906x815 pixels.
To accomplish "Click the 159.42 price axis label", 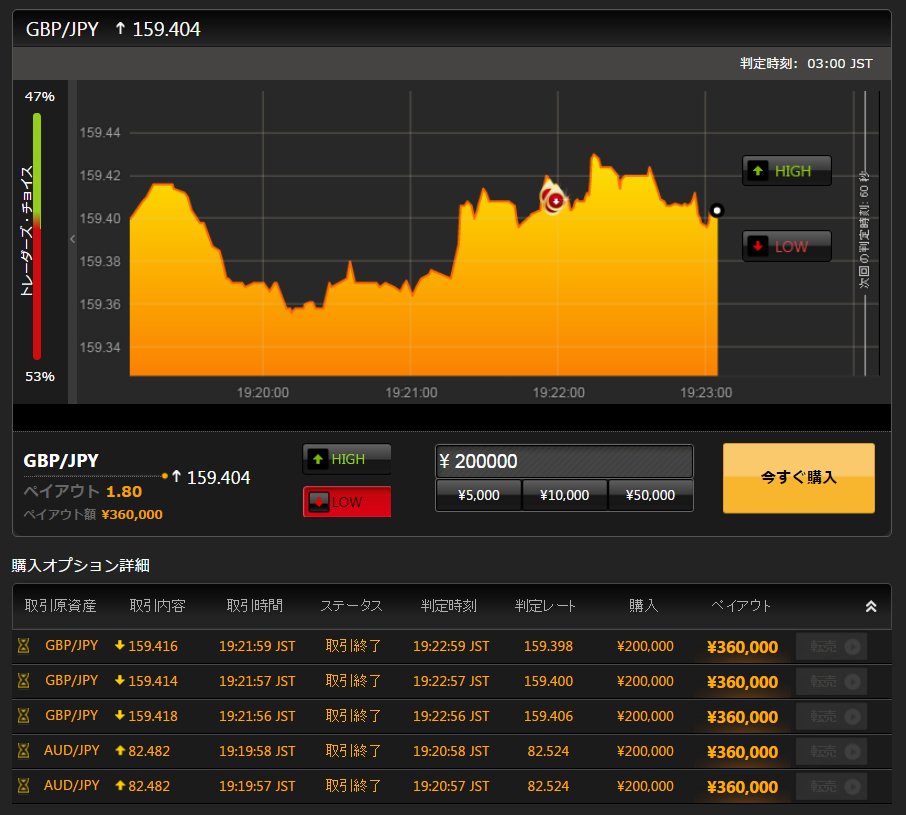I will [100, 176].
